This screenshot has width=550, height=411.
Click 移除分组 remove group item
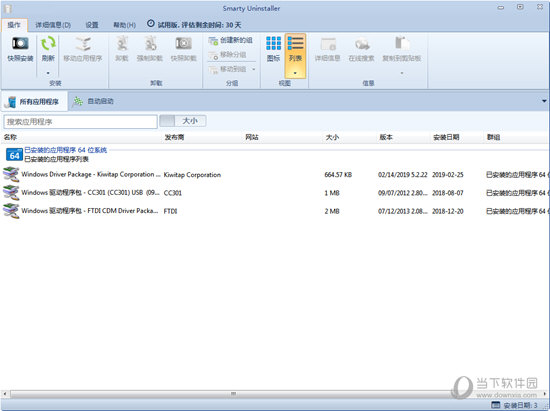click(227, 55)
